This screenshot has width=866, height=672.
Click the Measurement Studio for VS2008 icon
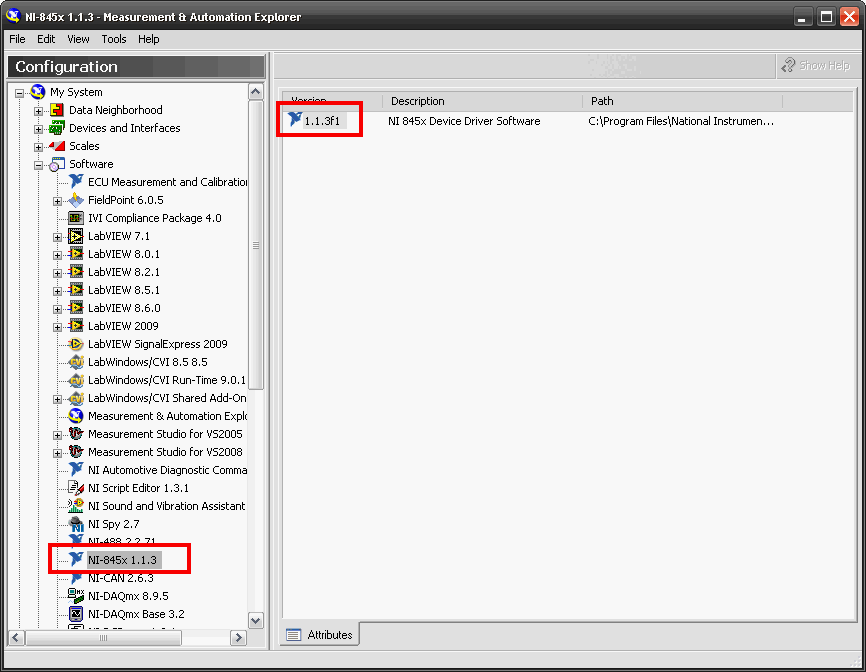[76, 452]
